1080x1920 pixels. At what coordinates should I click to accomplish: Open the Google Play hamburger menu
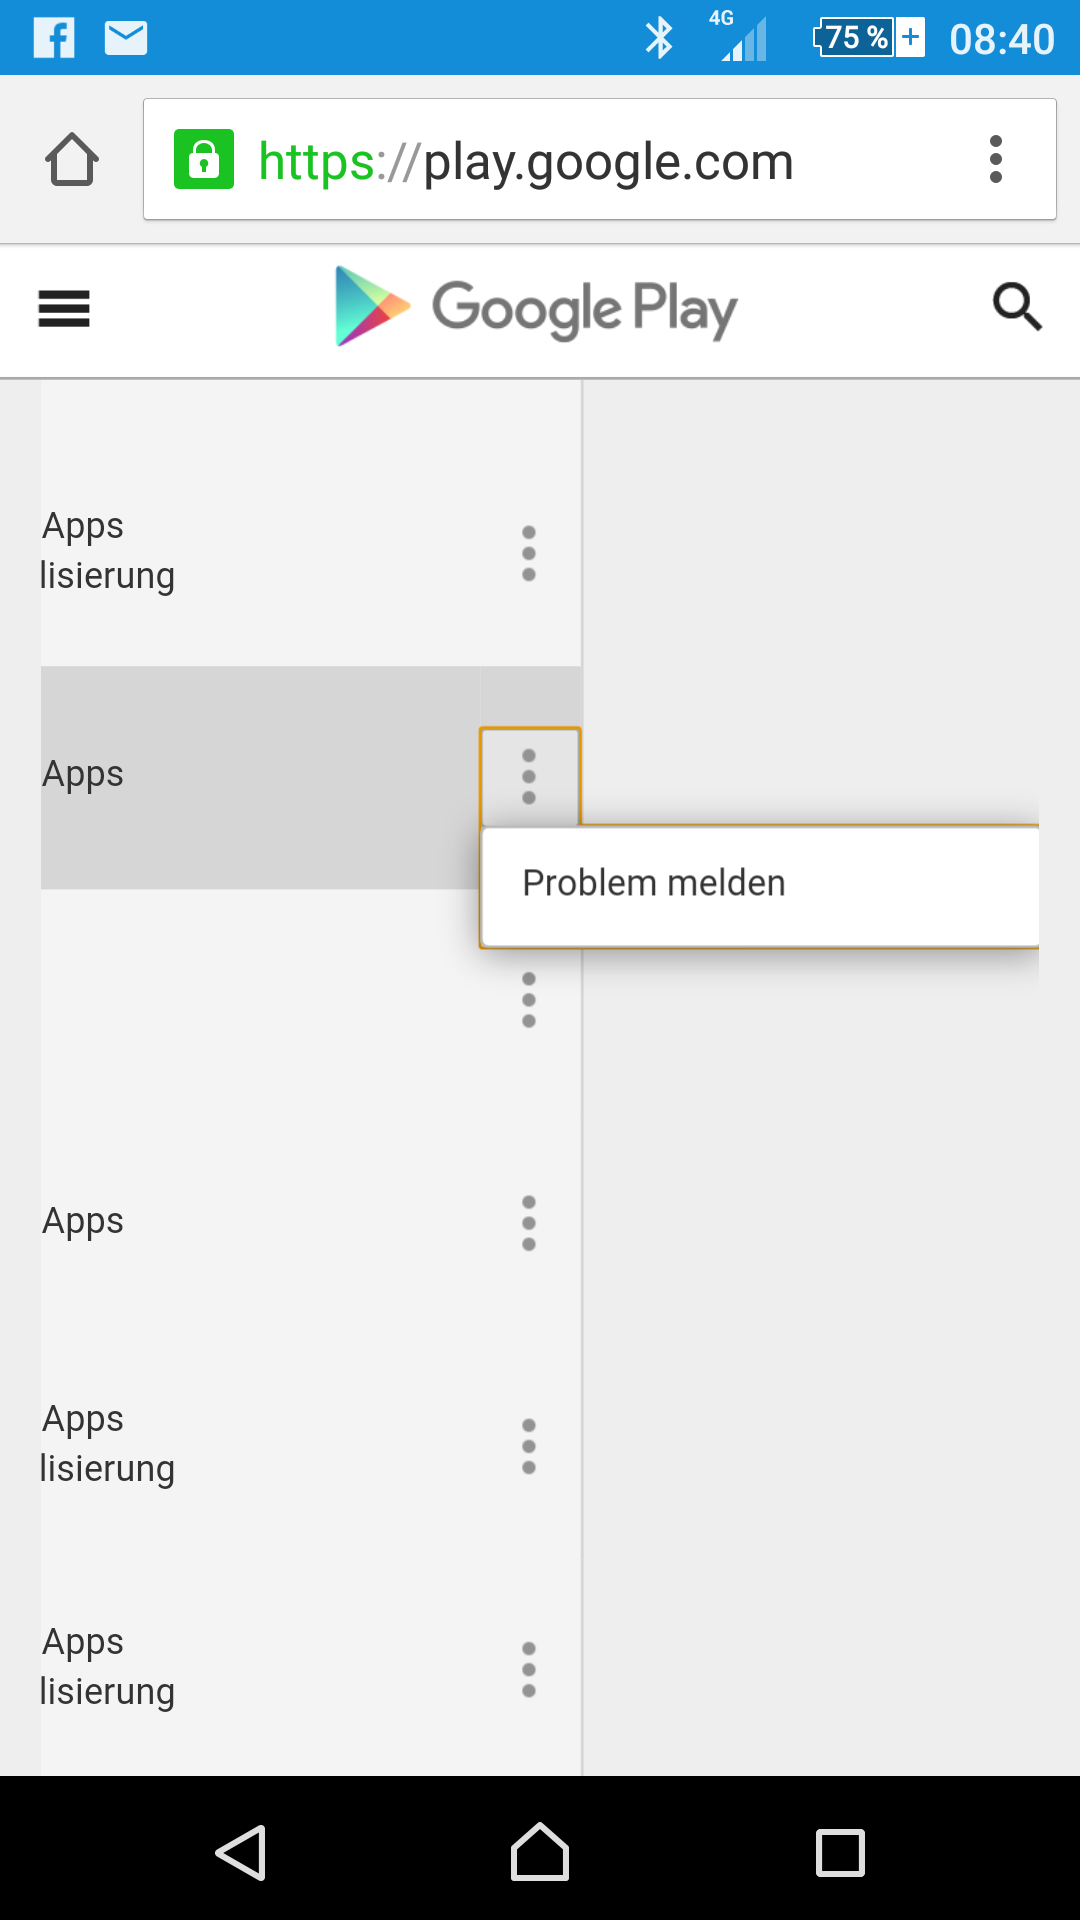tap(64, 308)
